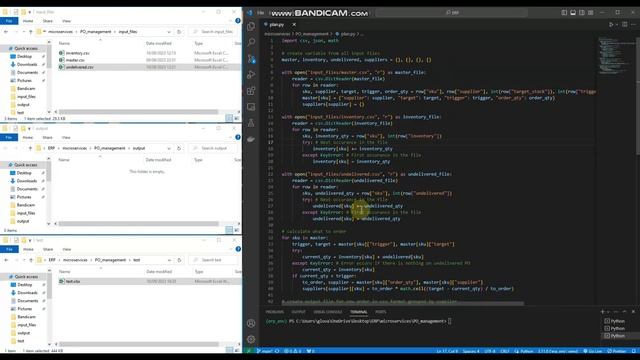Toggle the secondary side bar layout icon

click(582, 13)
